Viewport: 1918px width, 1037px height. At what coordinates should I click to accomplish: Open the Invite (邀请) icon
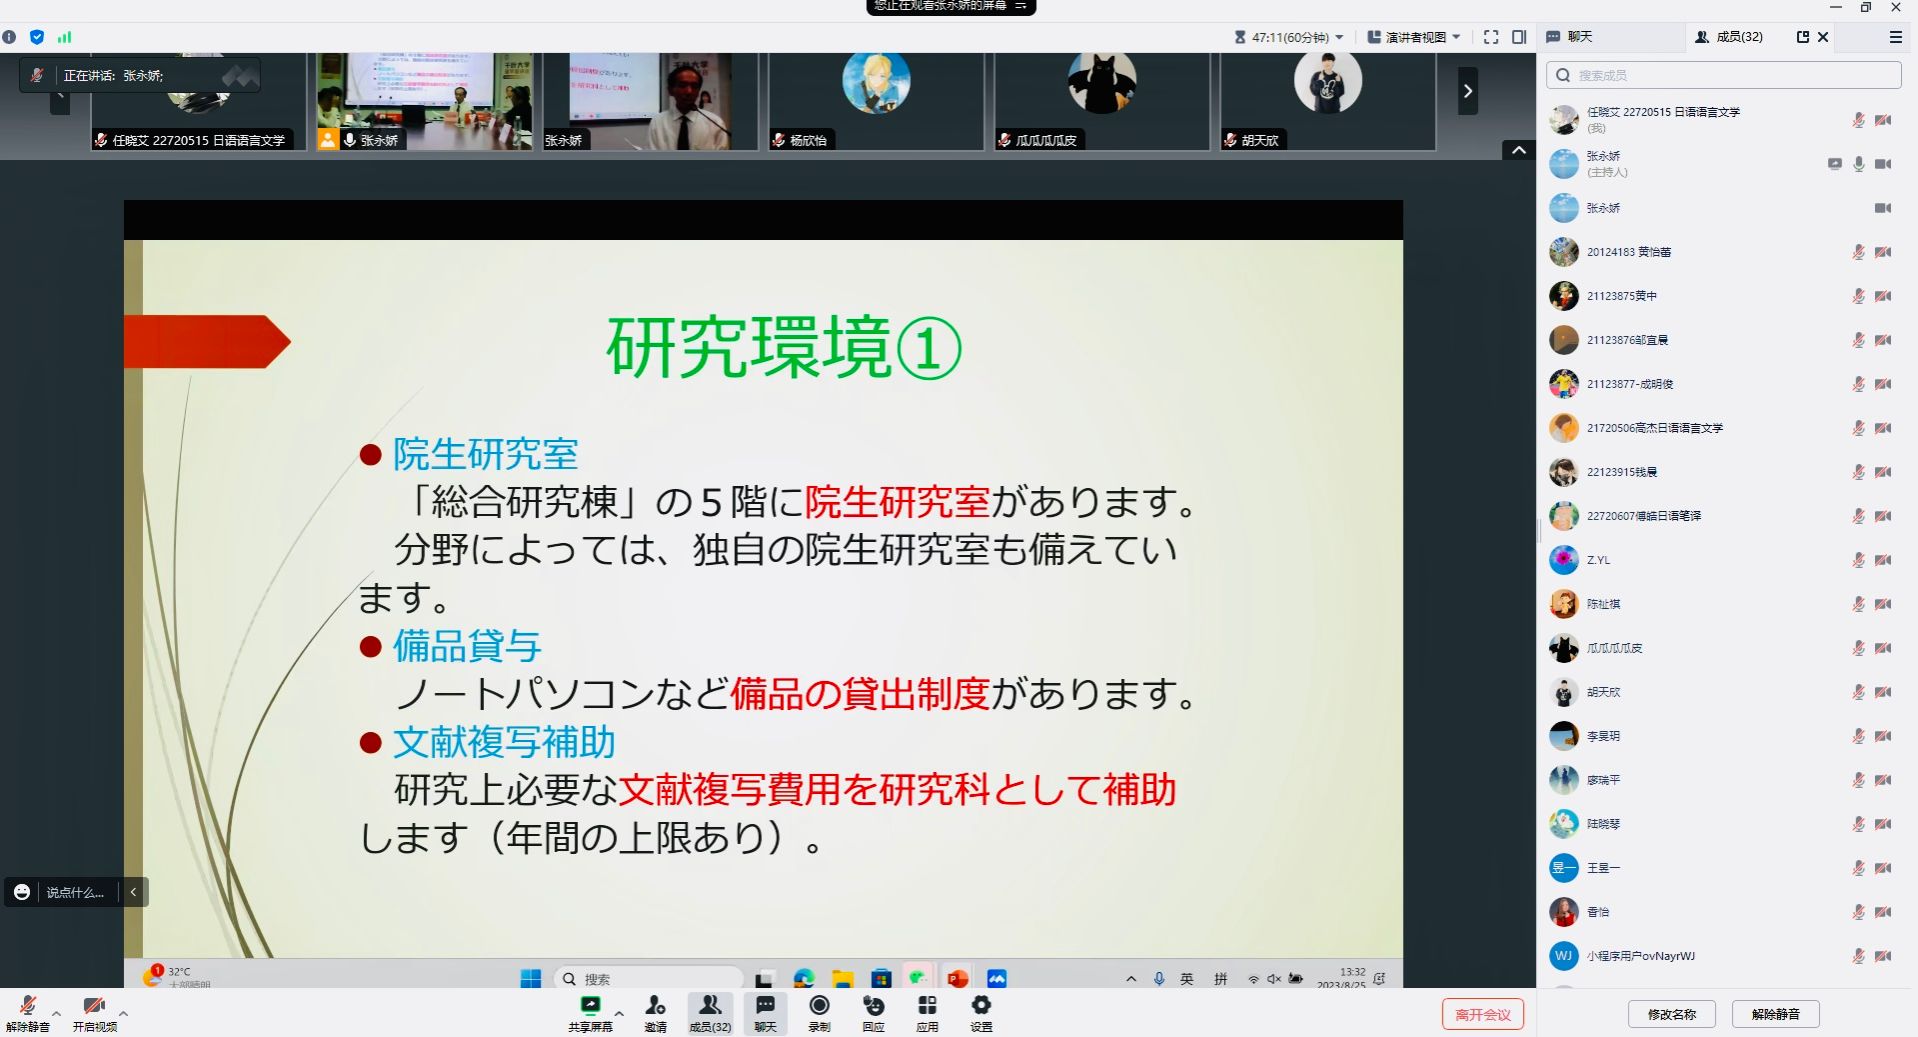[655, 1007]
